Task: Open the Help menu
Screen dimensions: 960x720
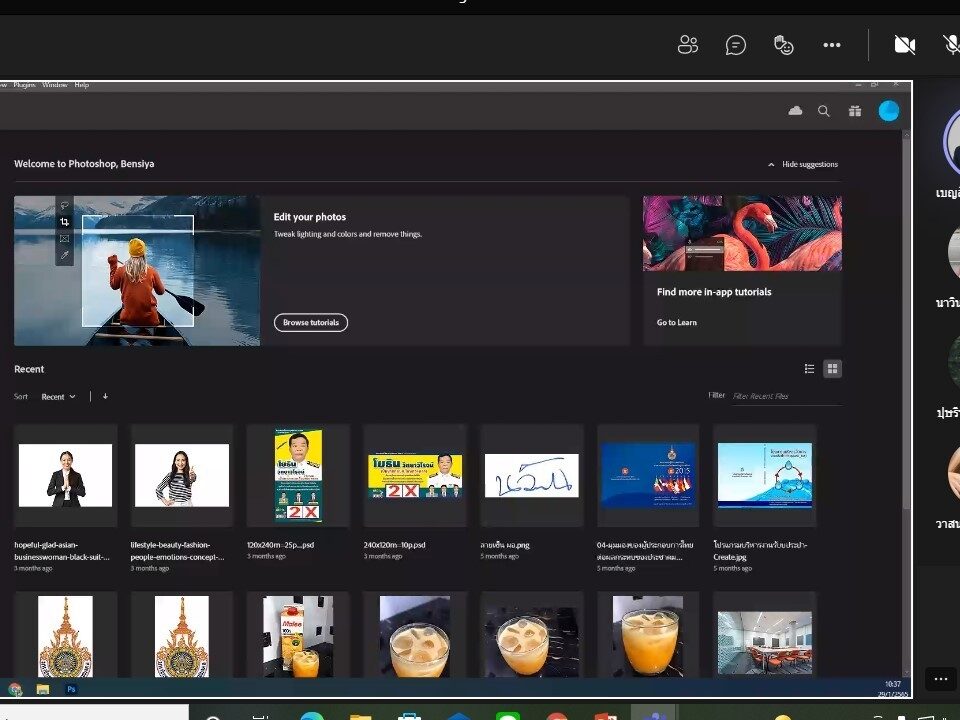Action: (x=82, y=85)
